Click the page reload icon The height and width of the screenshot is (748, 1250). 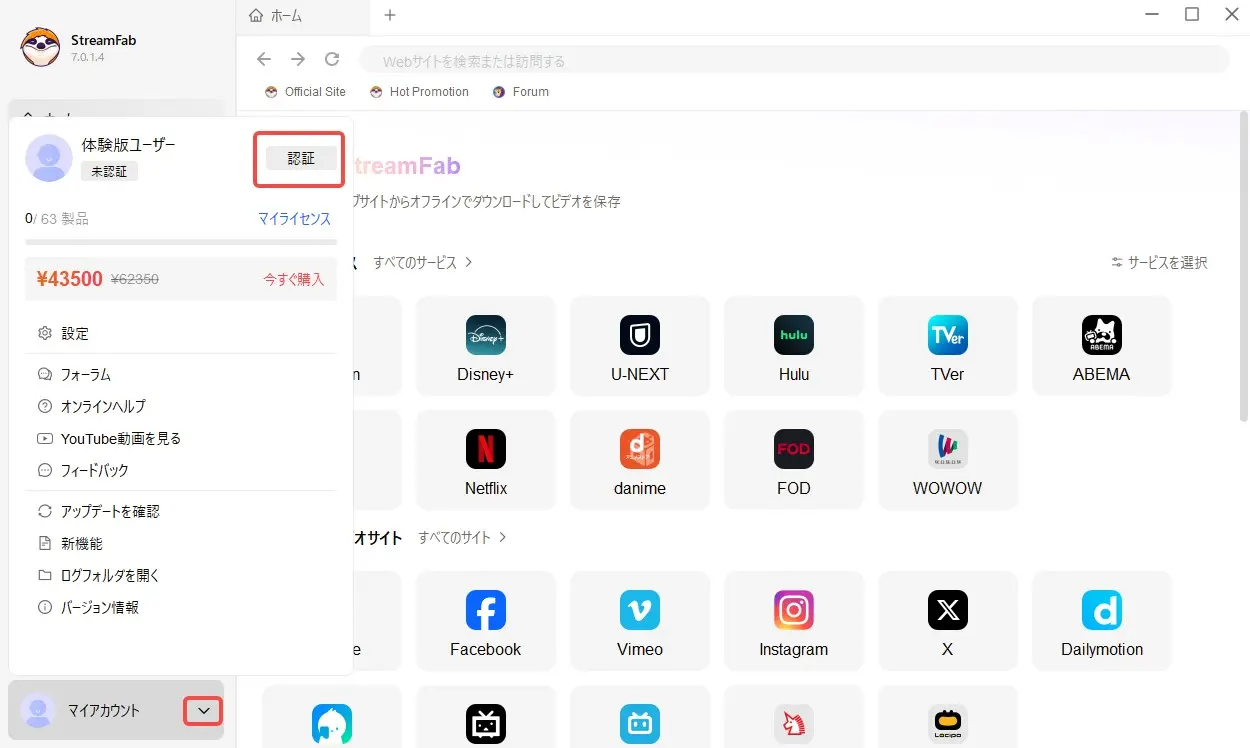click(332, 60)
